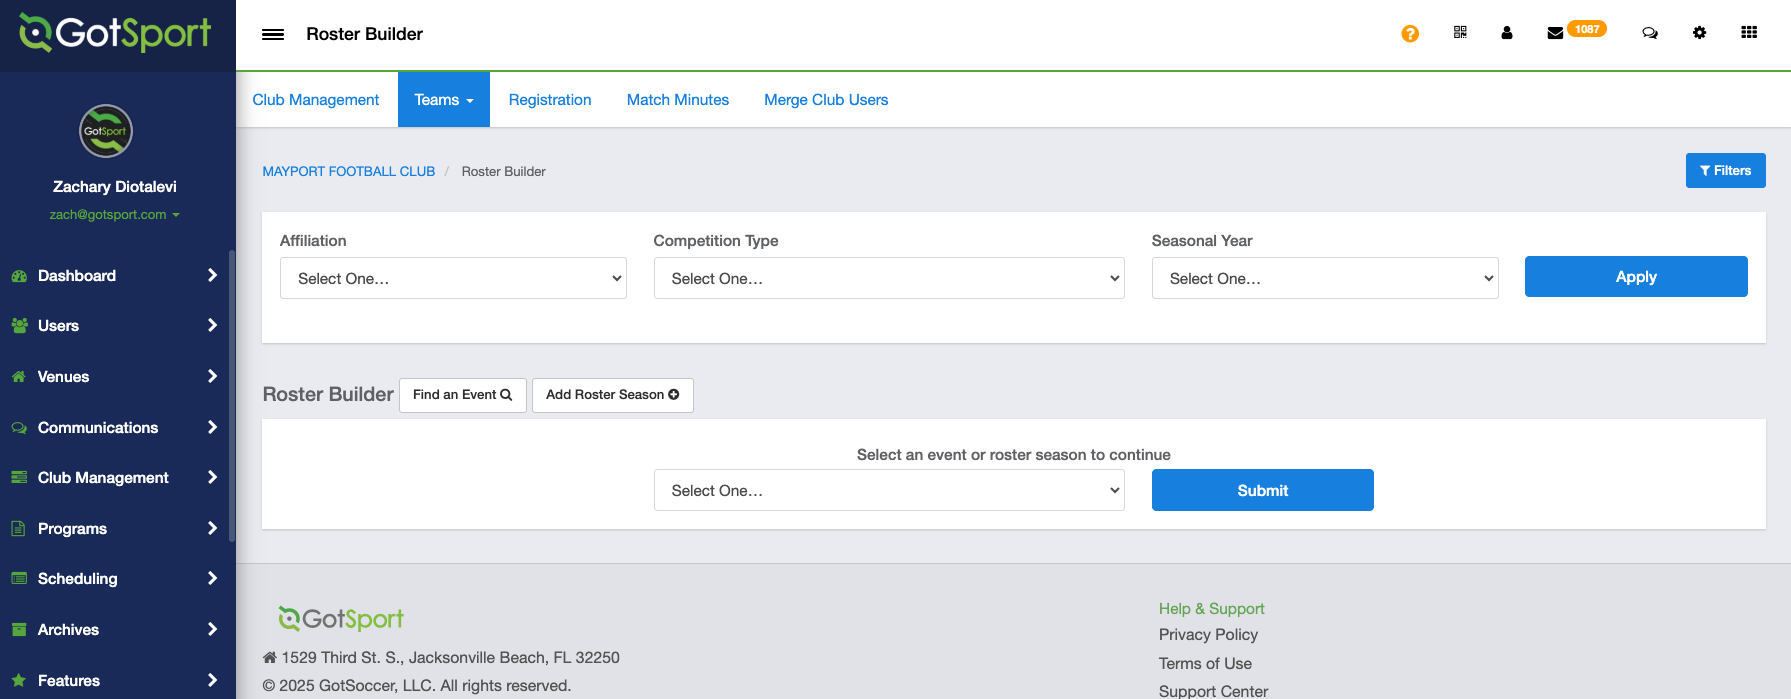The width and height of the screenshot is (1791, 699).
Task: Open the QR code scanner icon
Action: pyautogui.click(x=1460, y=33)
